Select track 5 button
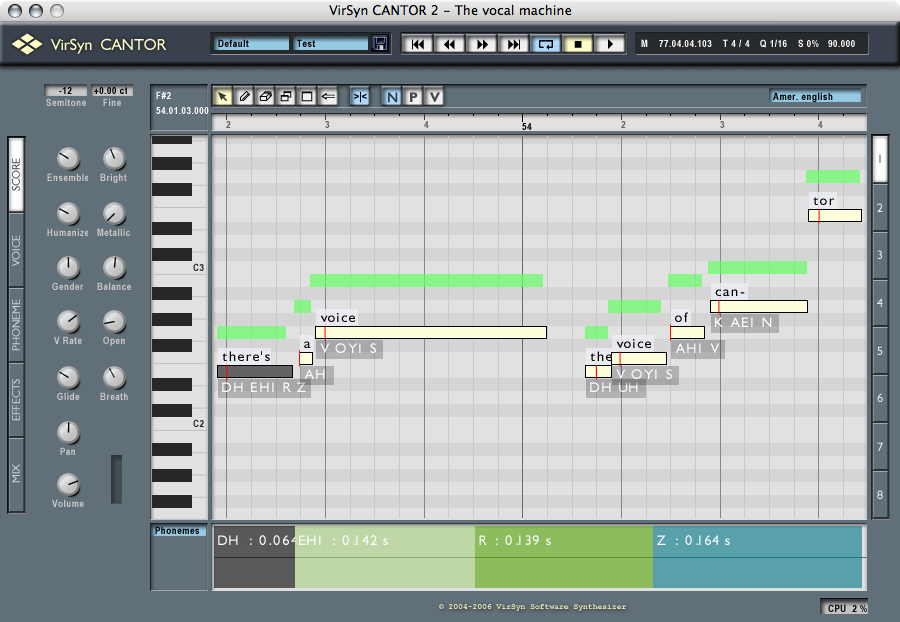Viewport: 900px width, 622px height. (x=880, y=351)
